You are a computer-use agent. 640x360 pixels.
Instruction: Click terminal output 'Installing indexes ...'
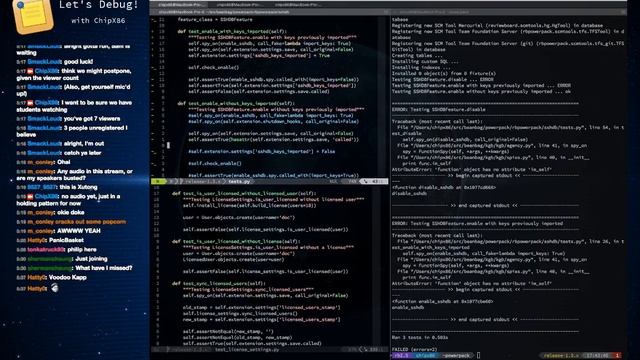coord(421,68)
